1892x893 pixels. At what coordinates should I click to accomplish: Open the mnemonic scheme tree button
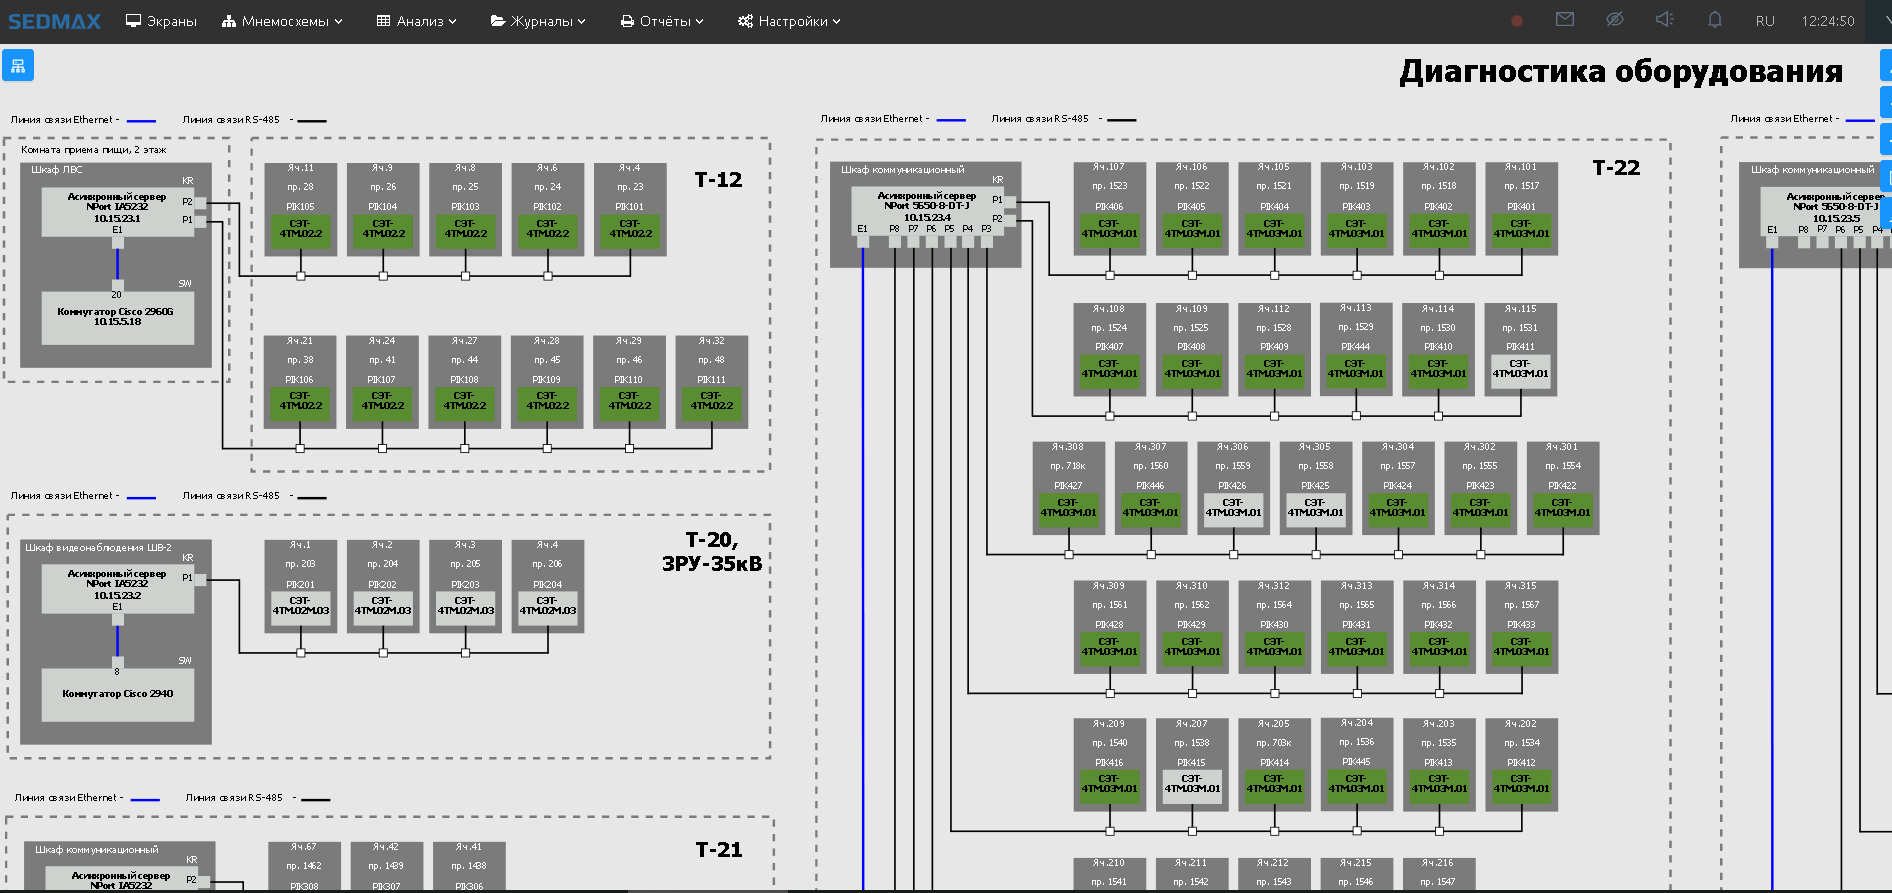[18, 66]
